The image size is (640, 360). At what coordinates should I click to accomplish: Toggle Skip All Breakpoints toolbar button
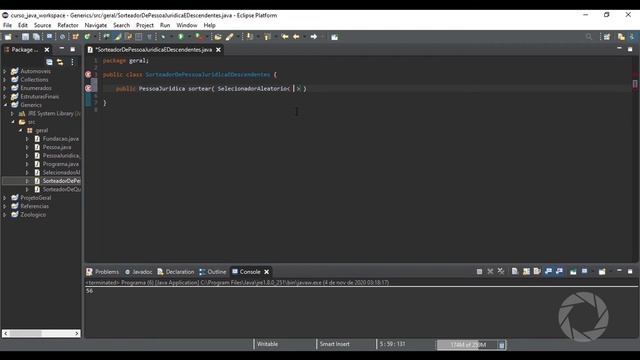click(62, 37)
